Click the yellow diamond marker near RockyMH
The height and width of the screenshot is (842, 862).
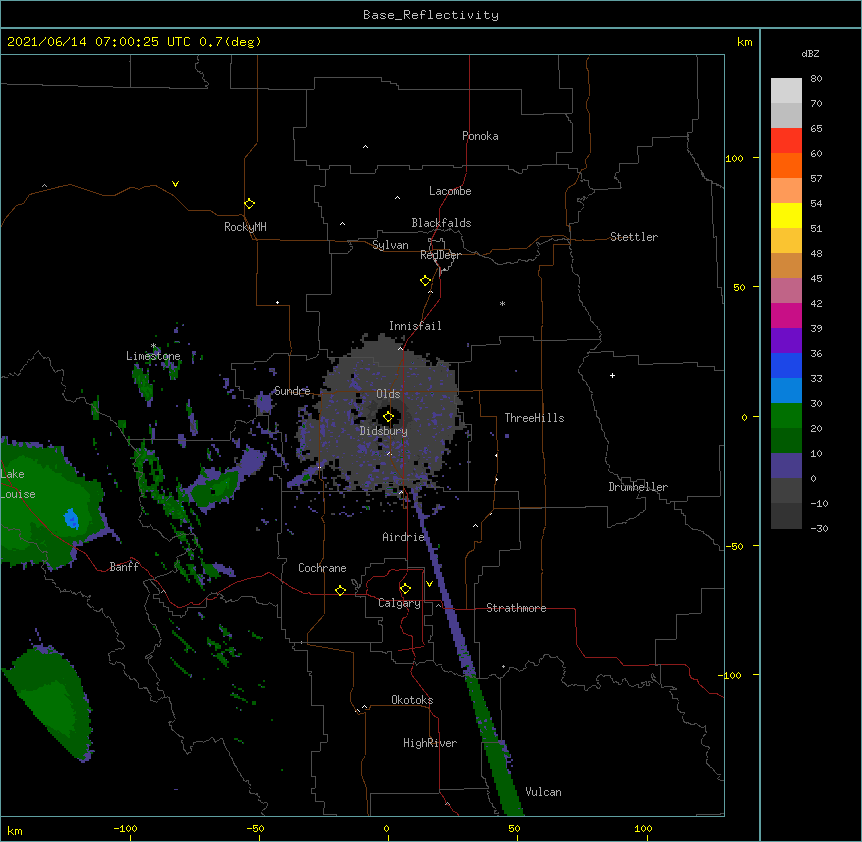[x=250, y=204]
